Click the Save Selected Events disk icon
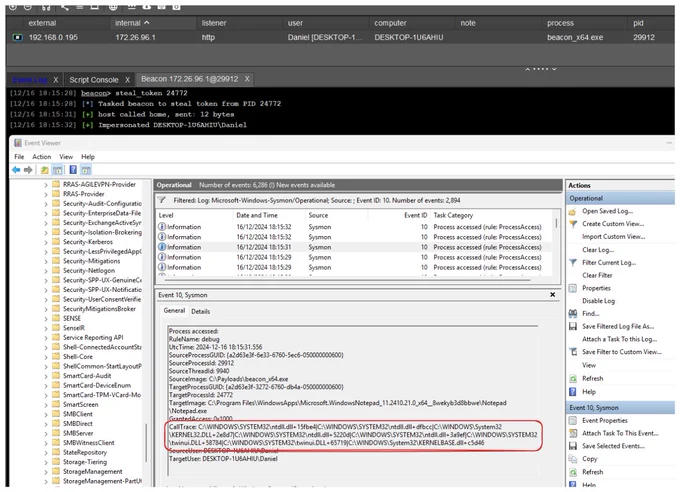This screenshot has height=492, width=680. (572, 446)
